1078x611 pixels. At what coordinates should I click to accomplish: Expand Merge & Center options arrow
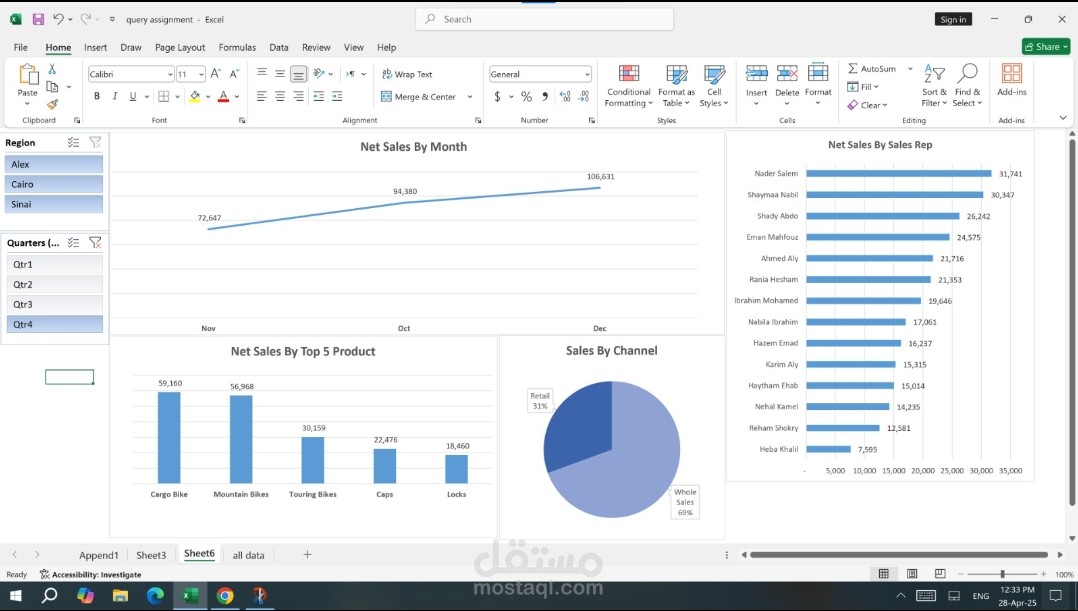470,97
